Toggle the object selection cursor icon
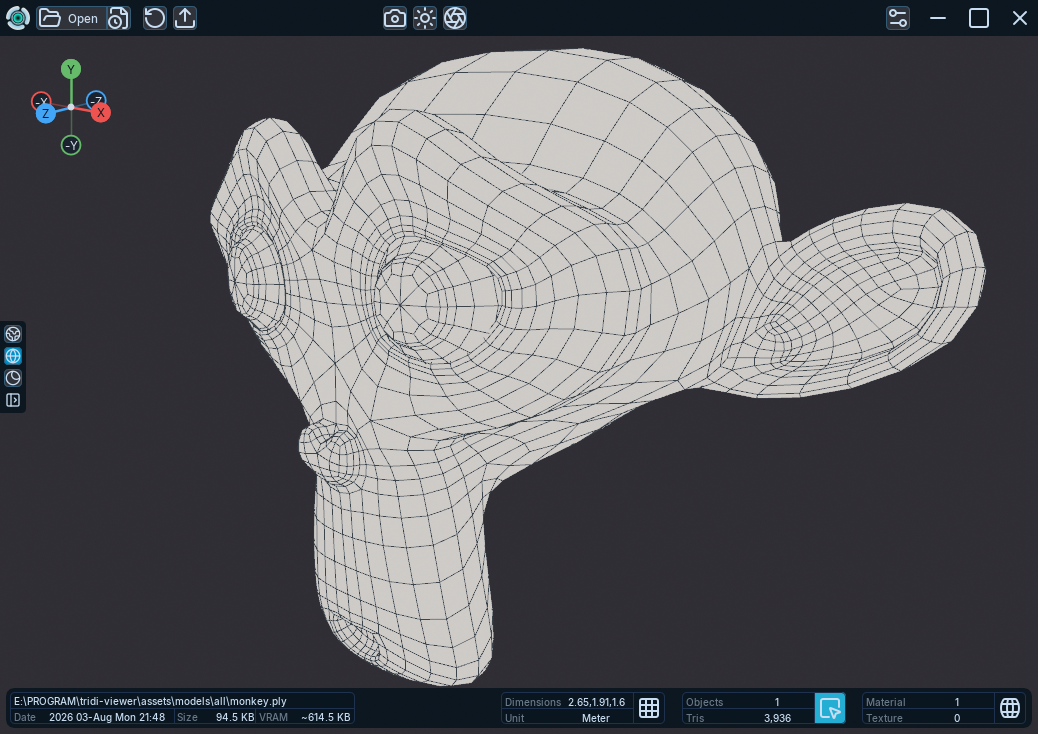The width and height of the screenshot is (1038, 734). point(830,708)
